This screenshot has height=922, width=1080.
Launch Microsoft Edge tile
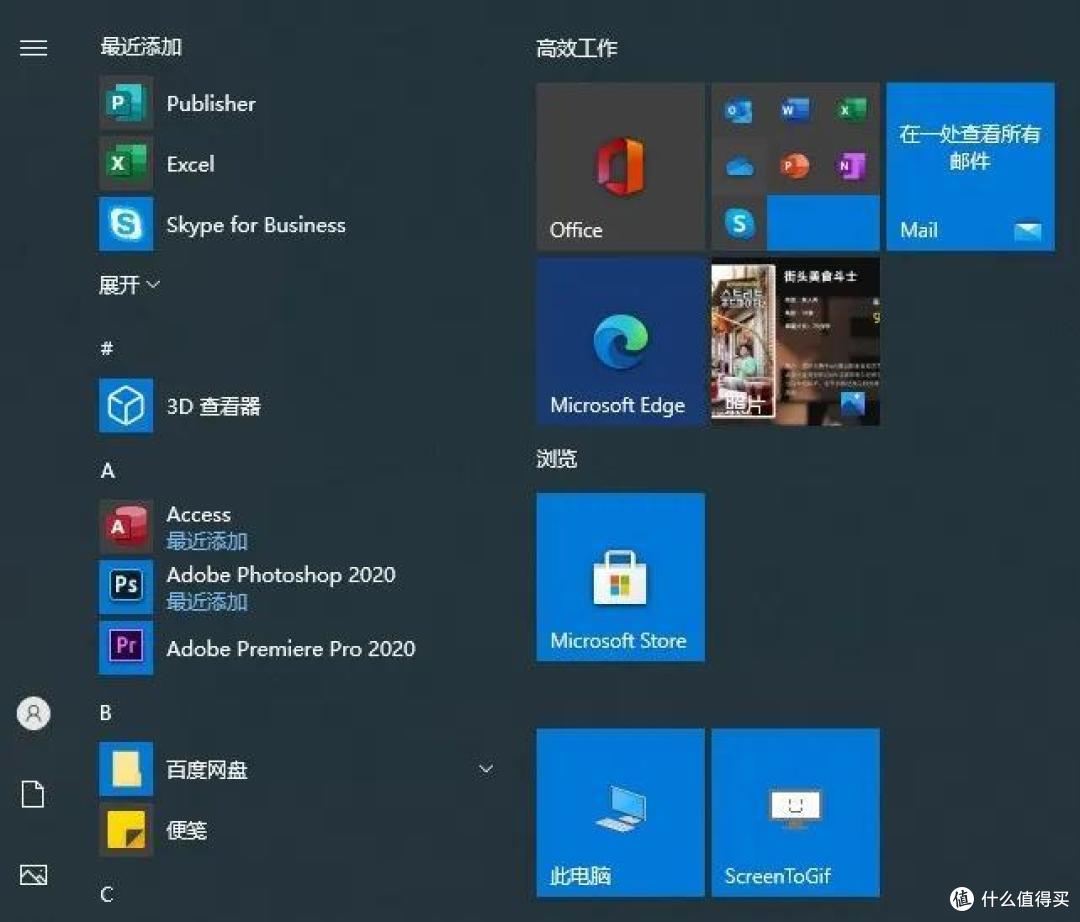coord(621,342)
